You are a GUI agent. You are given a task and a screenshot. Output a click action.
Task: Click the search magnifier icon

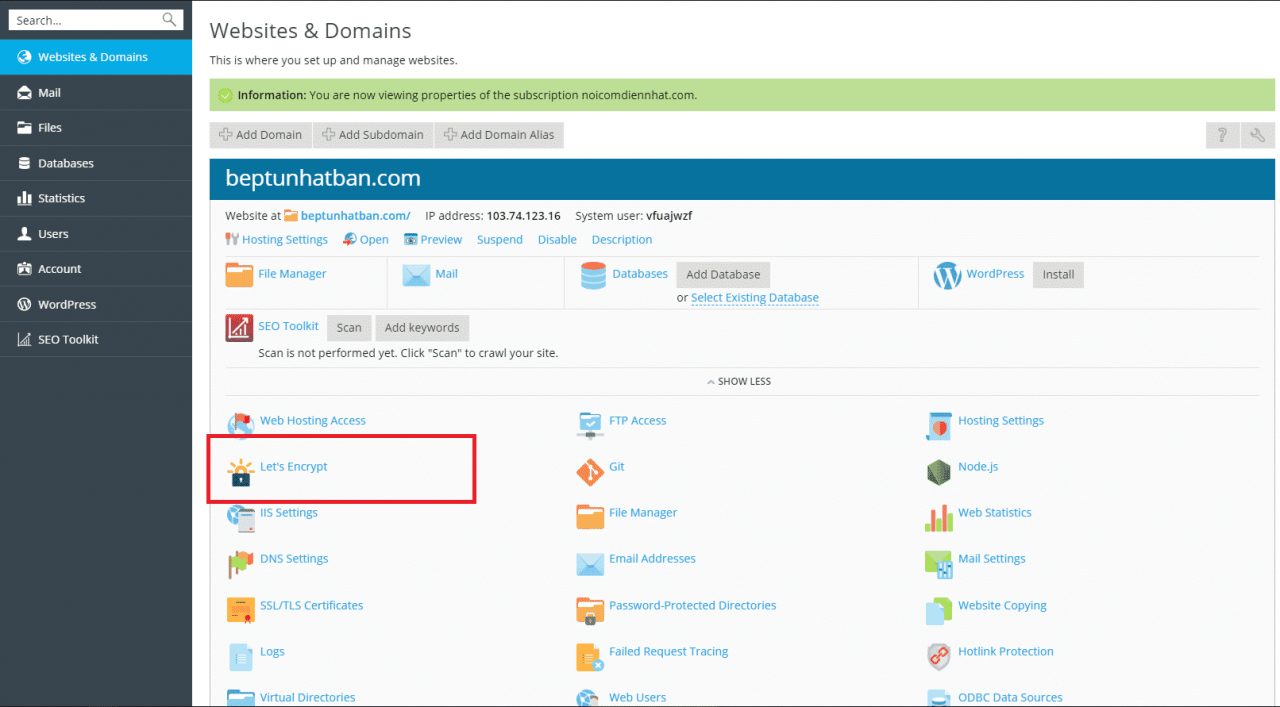[169, 20]
